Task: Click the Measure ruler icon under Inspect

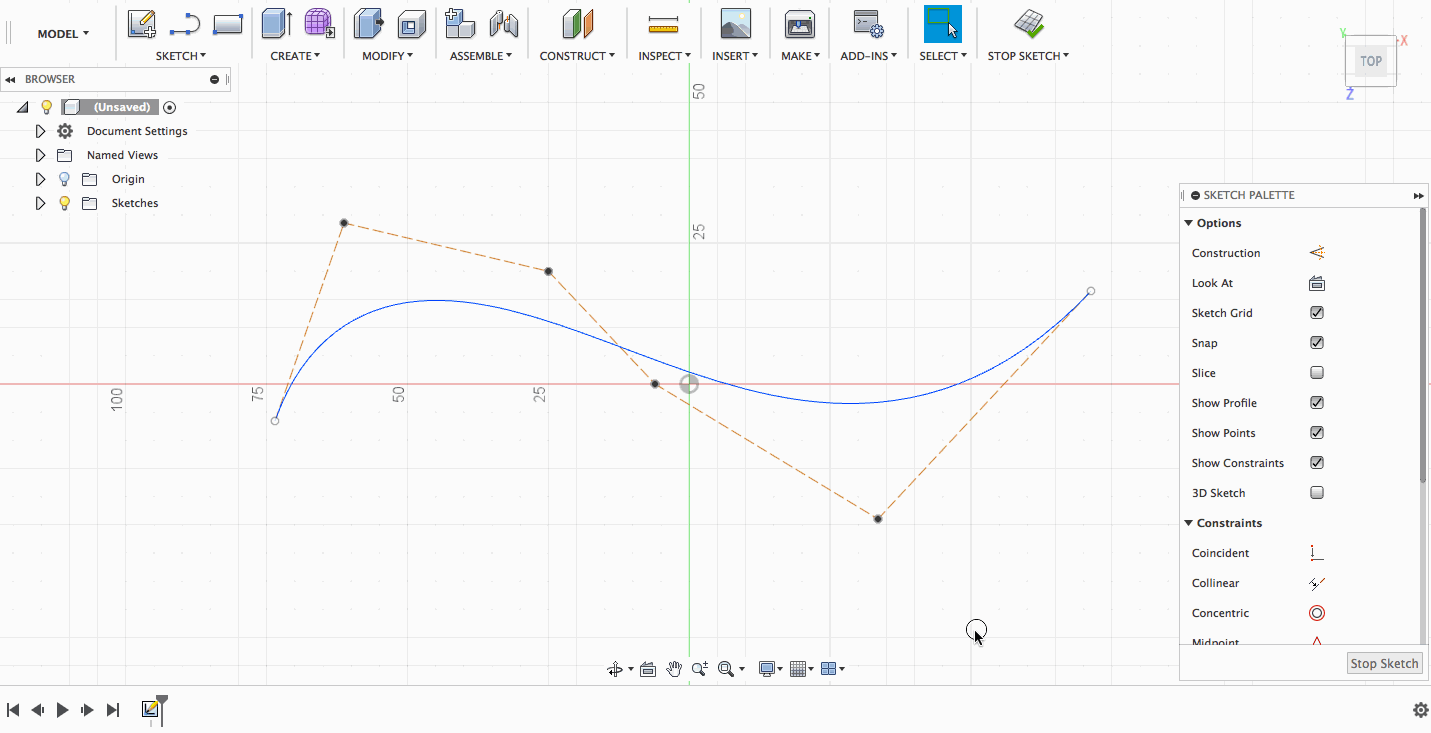Action: point(663,23)
